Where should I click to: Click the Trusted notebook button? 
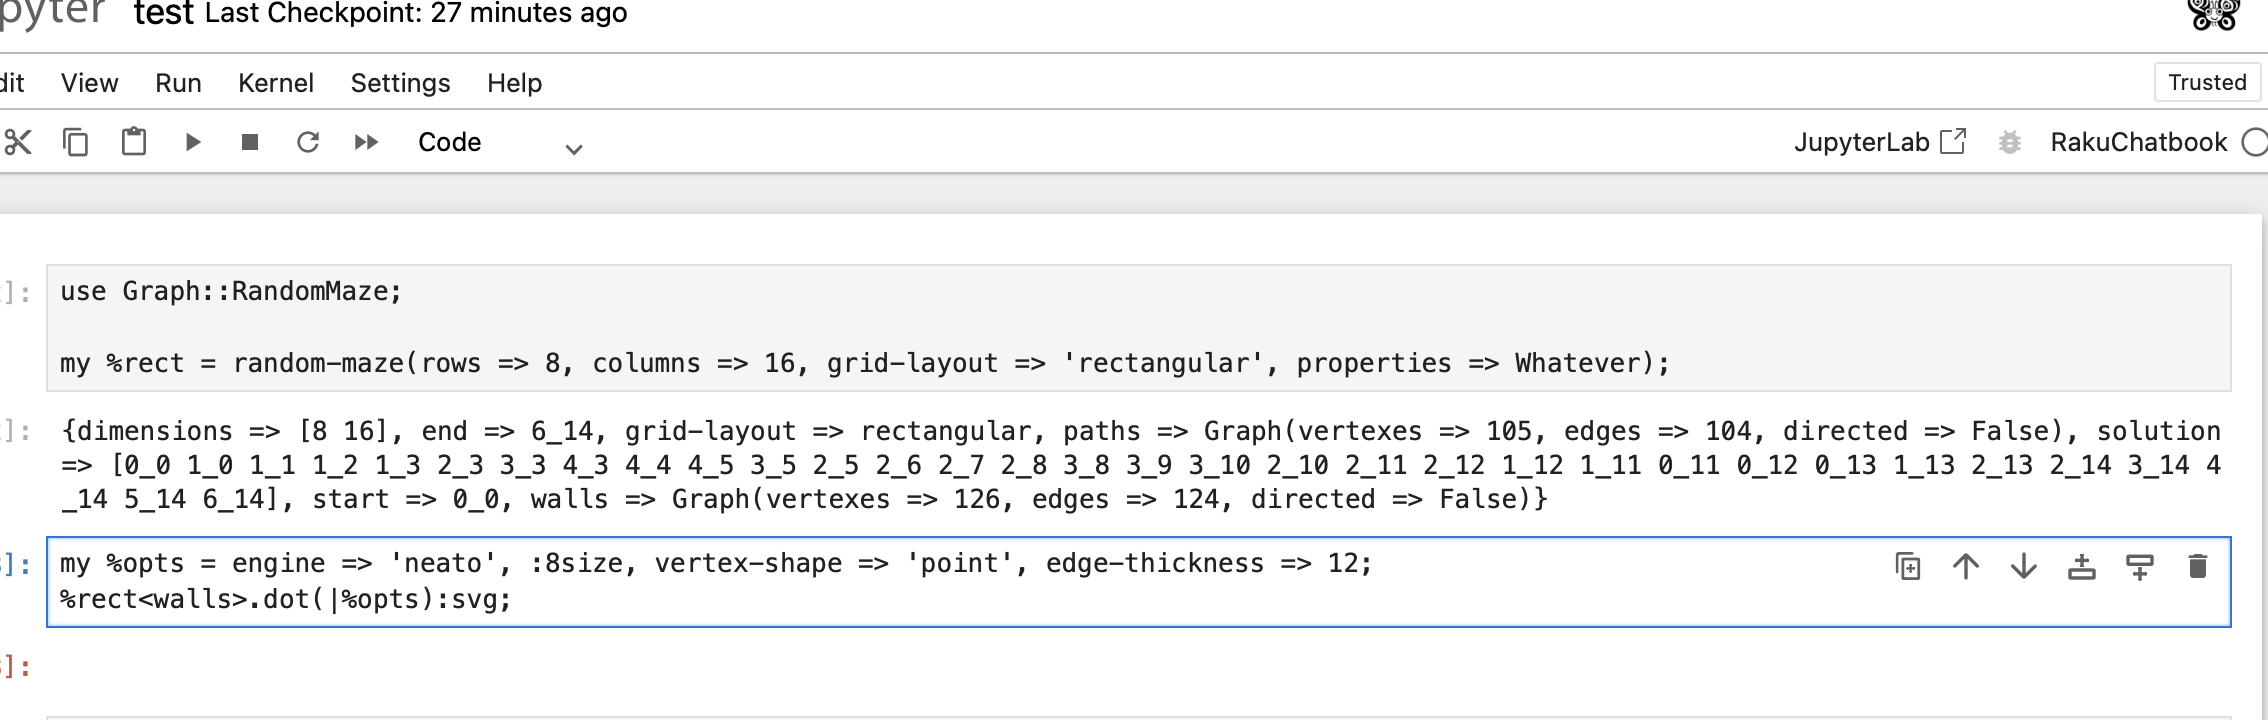pos(2207,82)
